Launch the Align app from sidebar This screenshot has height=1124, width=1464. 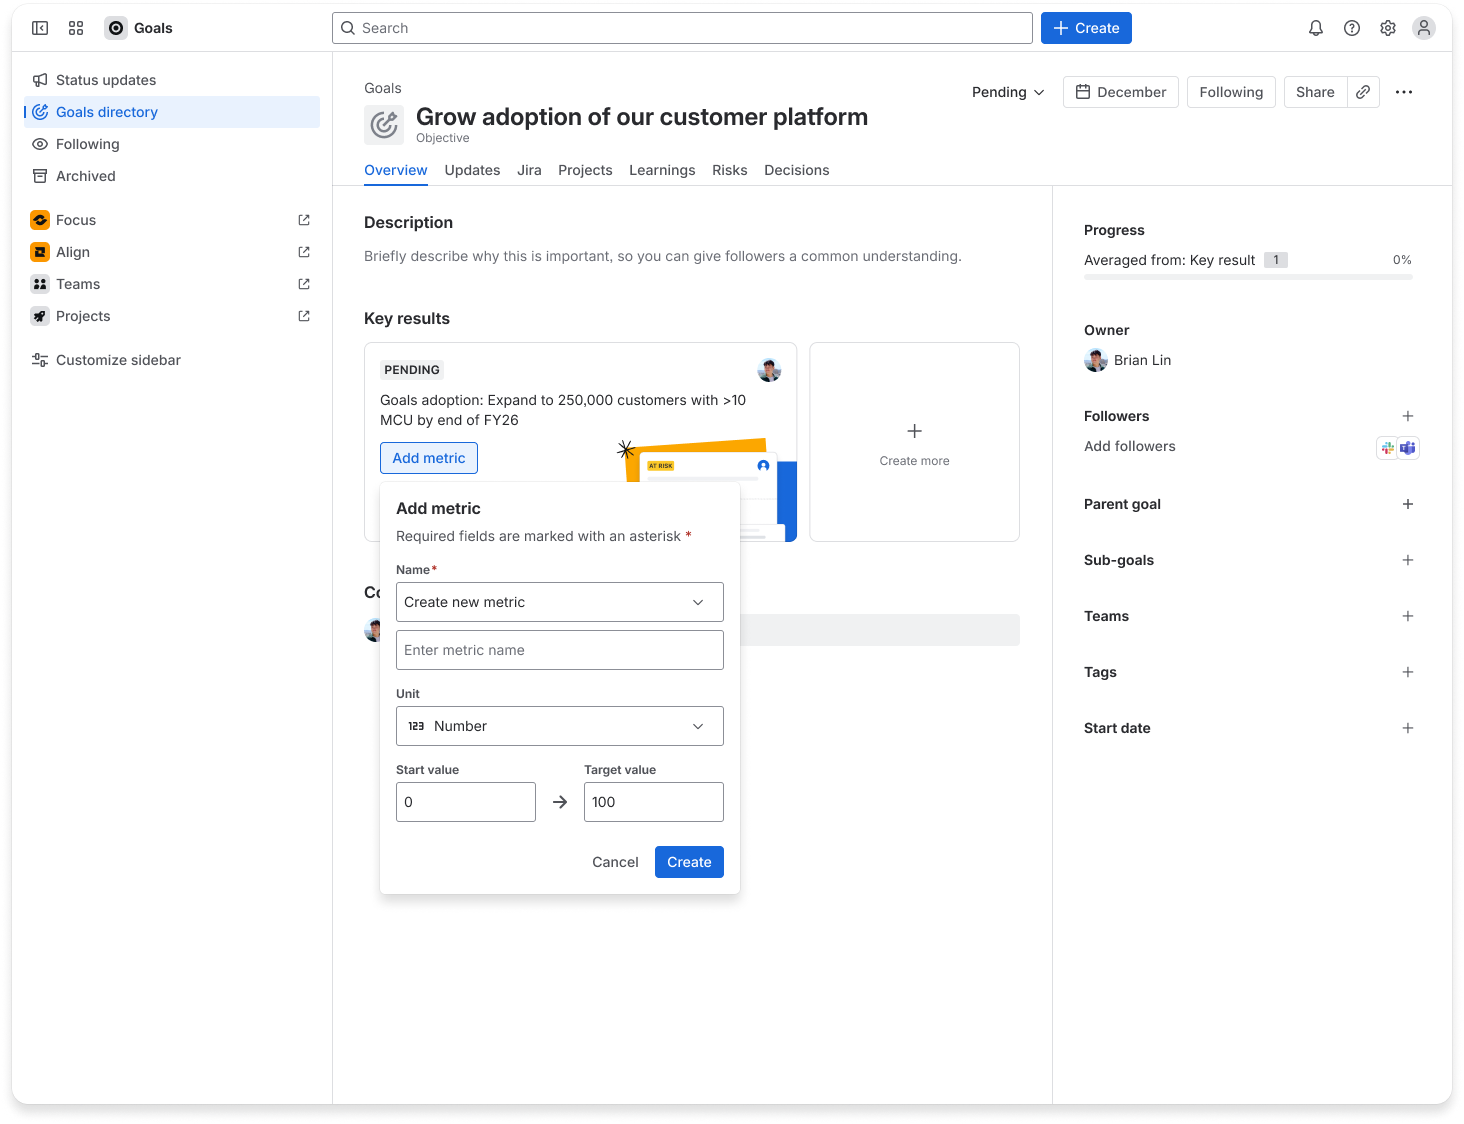[73, 251]
